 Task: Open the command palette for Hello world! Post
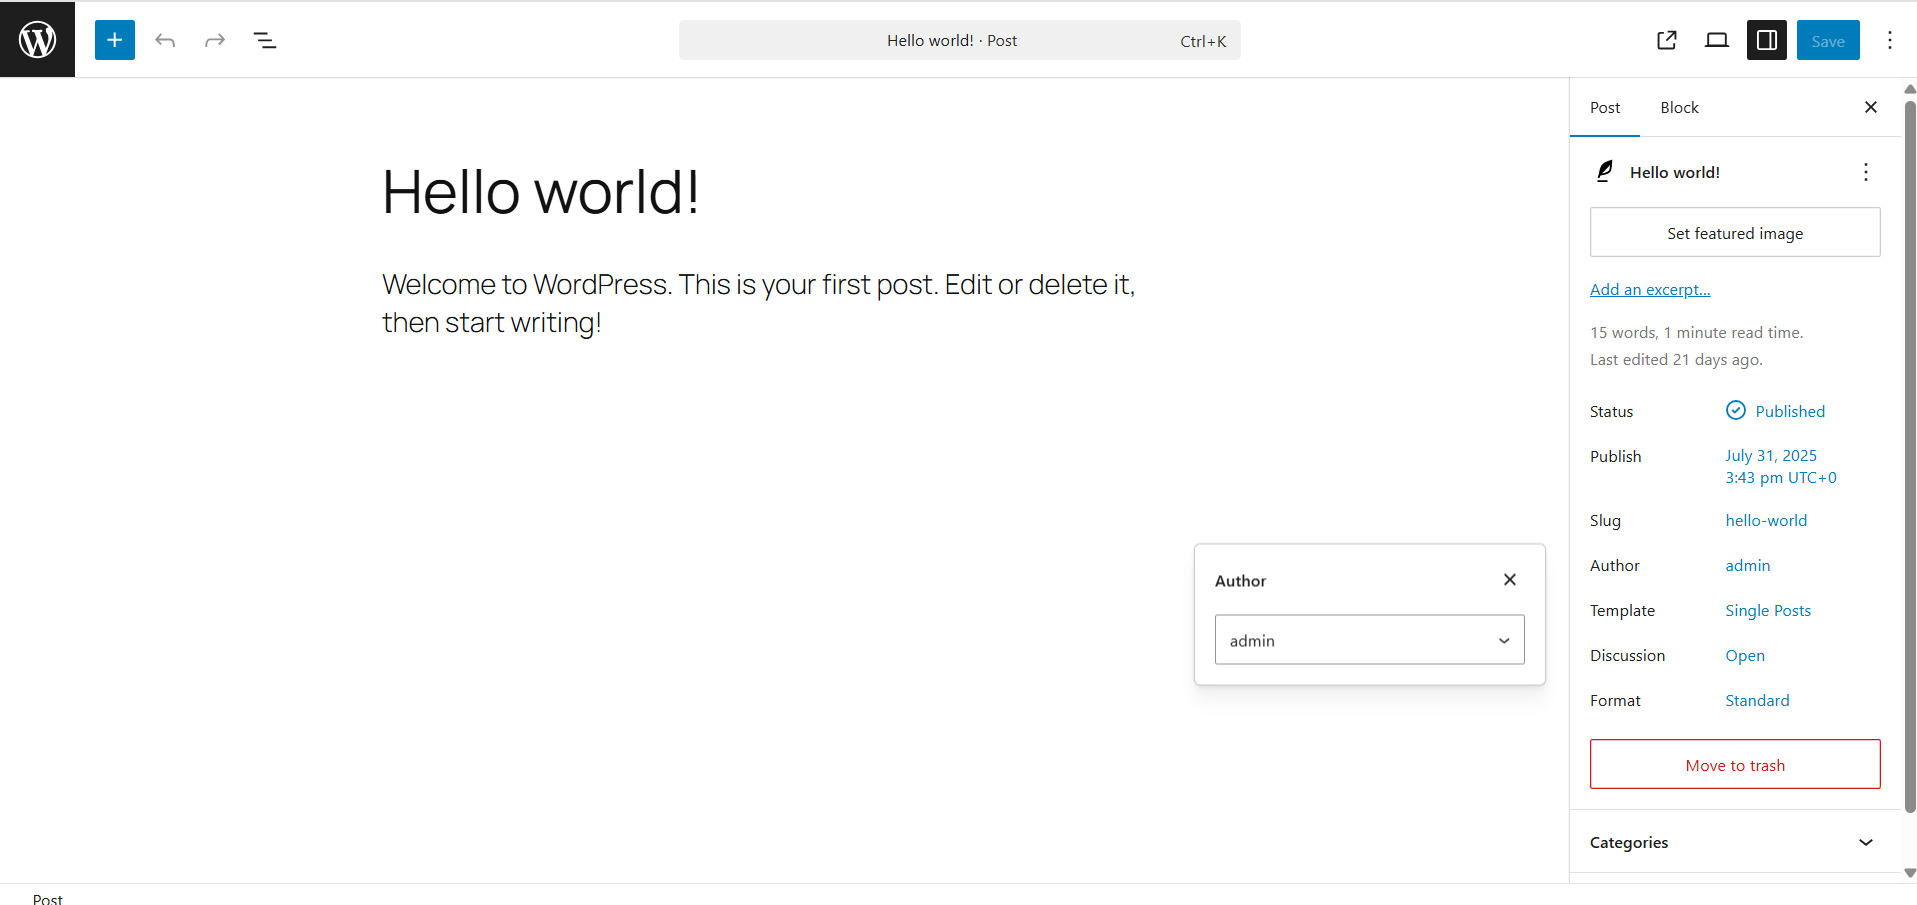coord(960,40)
